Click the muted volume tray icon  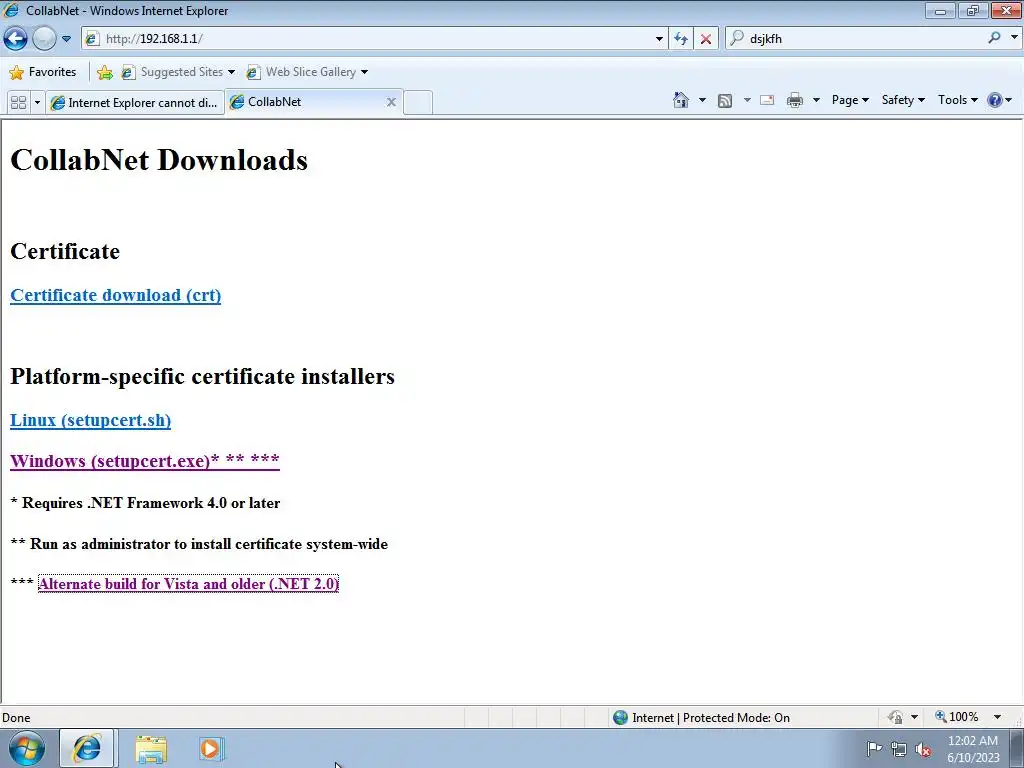click(923, 749)
